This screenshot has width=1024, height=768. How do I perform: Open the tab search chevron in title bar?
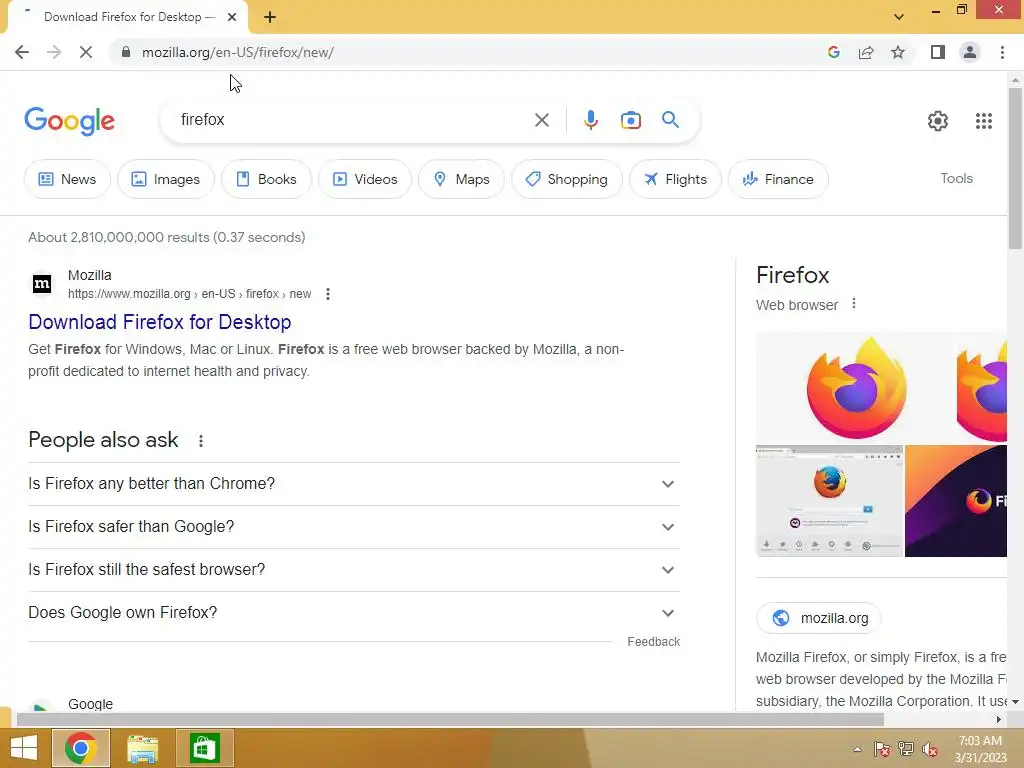click(899, 17)
